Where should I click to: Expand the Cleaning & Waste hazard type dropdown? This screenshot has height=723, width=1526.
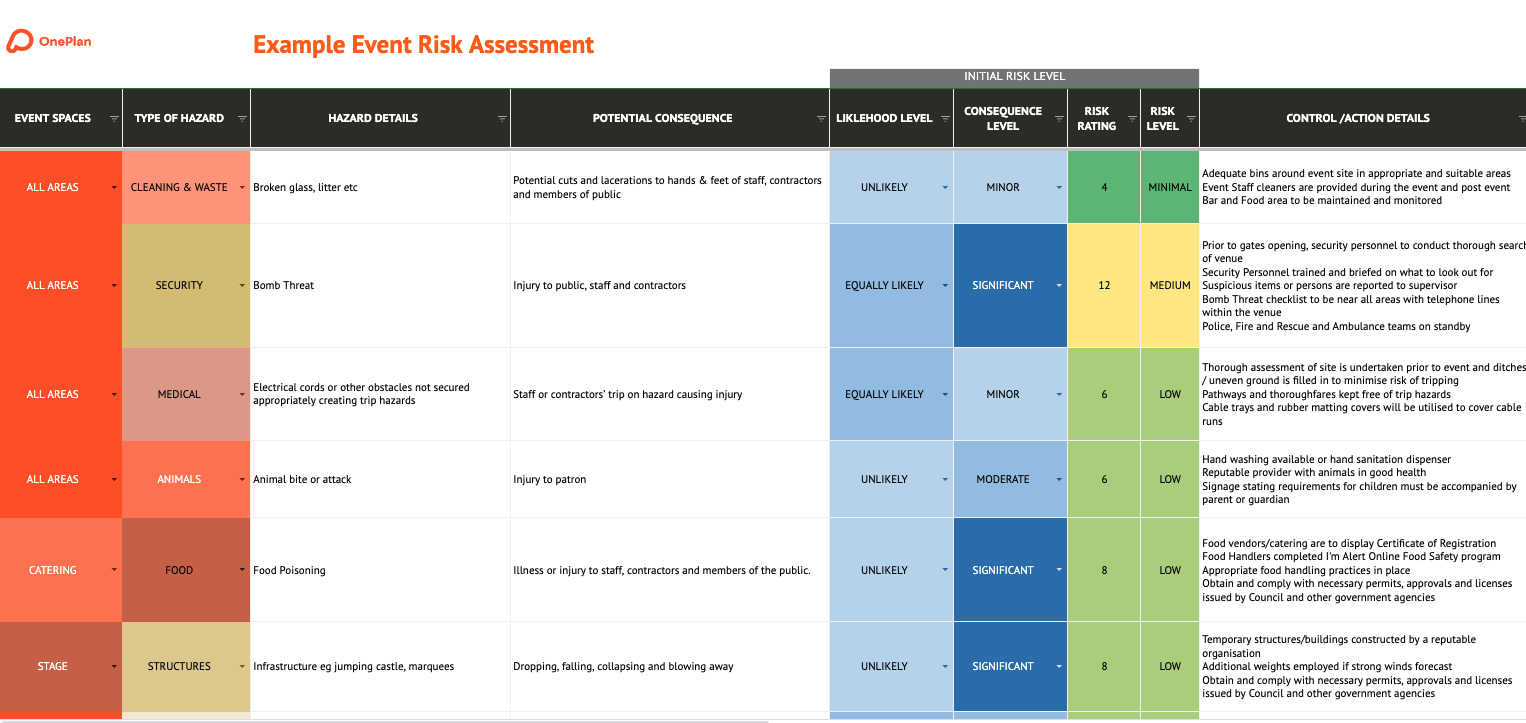tap(242, 187)
